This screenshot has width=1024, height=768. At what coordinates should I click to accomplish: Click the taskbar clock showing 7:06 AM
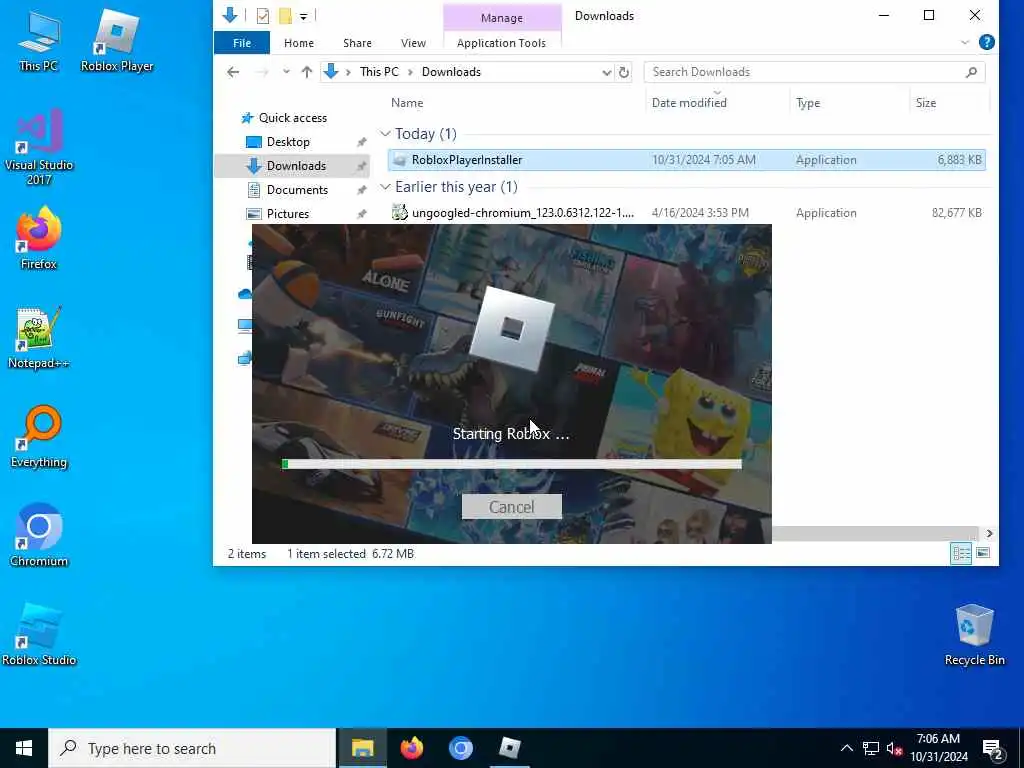tap(938, 748)
